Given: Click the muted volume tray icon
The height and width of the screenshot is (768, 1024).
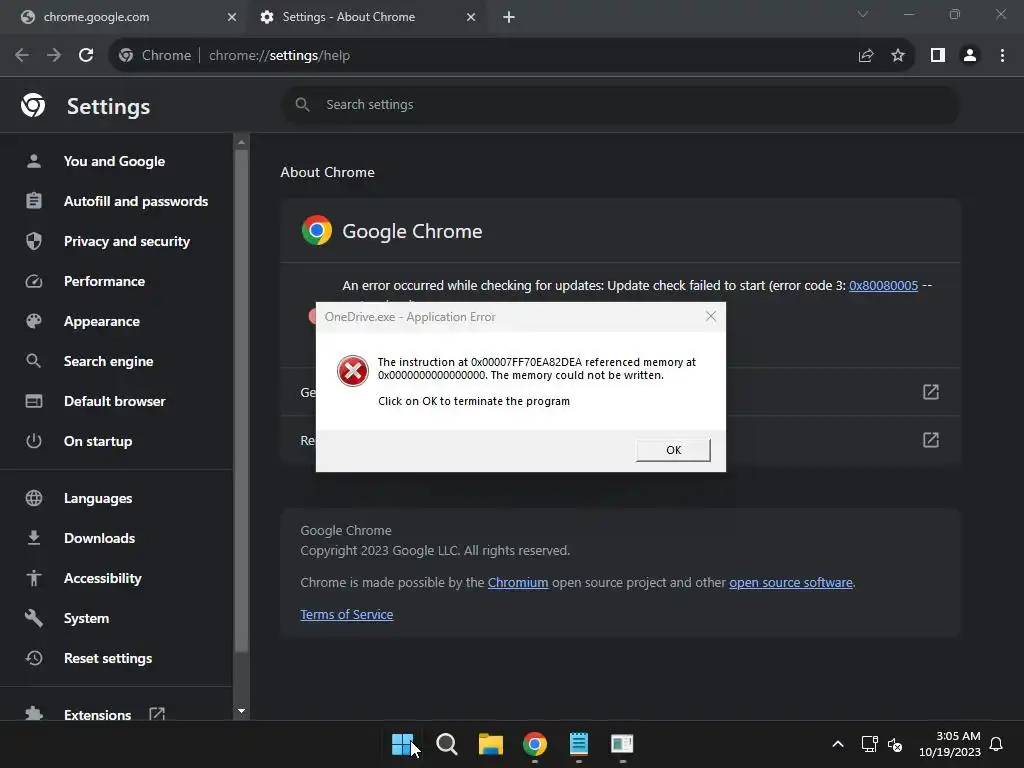Looking at the screenshot, I should coord(895,744).
